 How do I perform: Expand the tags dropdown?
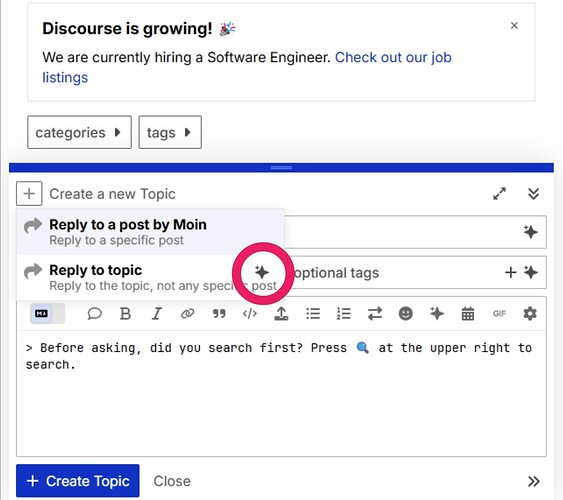click(170, 132)
